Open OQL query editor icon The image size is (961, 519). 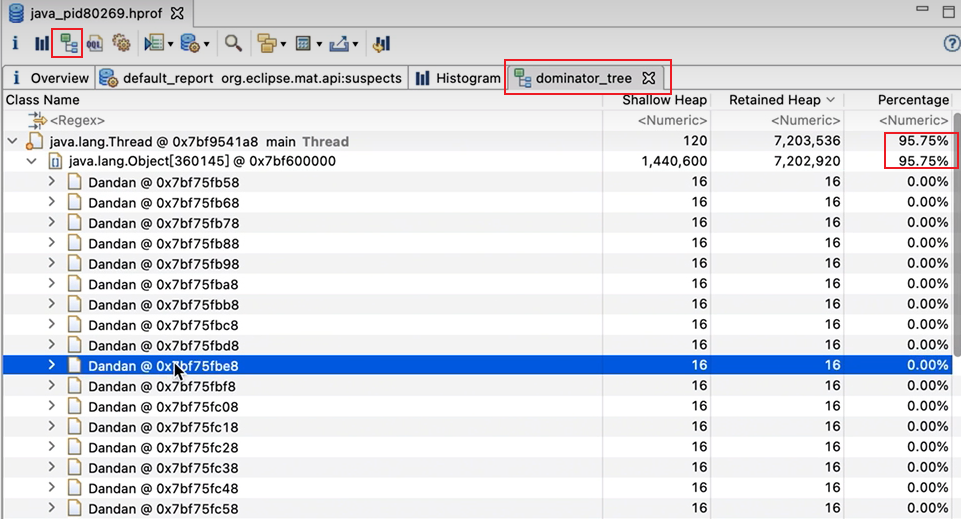[x=94, y=44]
